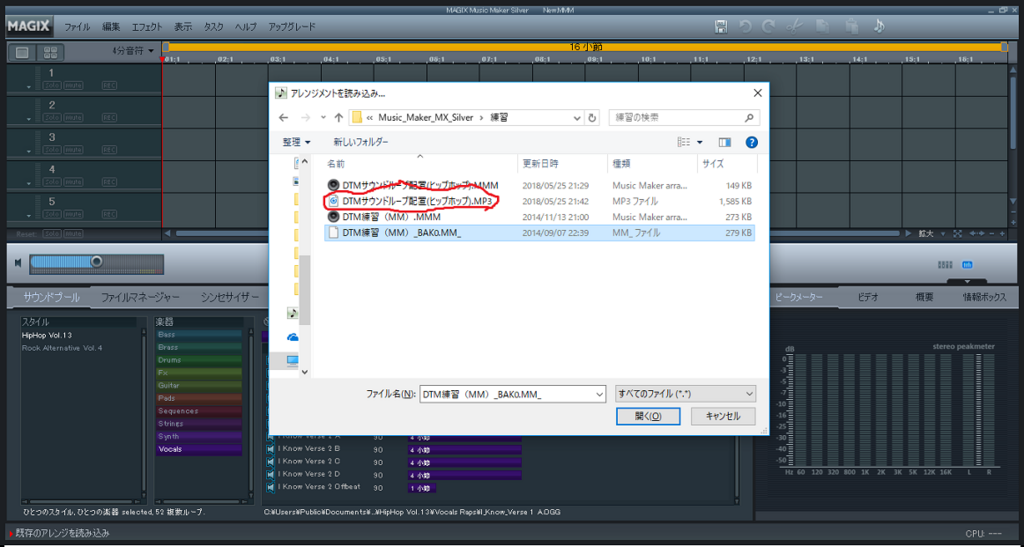Switch to single-pane arranger view icon
The width and height of the screenshot is (1024, 547).
click(22, 52)
